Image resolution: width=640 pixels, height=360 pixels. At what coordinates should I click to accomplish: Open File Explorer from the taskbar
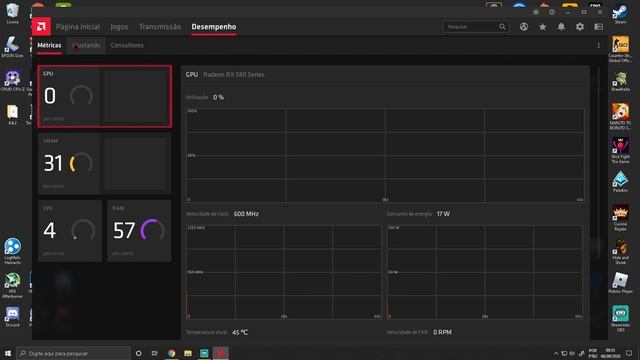tap(188, 353)
